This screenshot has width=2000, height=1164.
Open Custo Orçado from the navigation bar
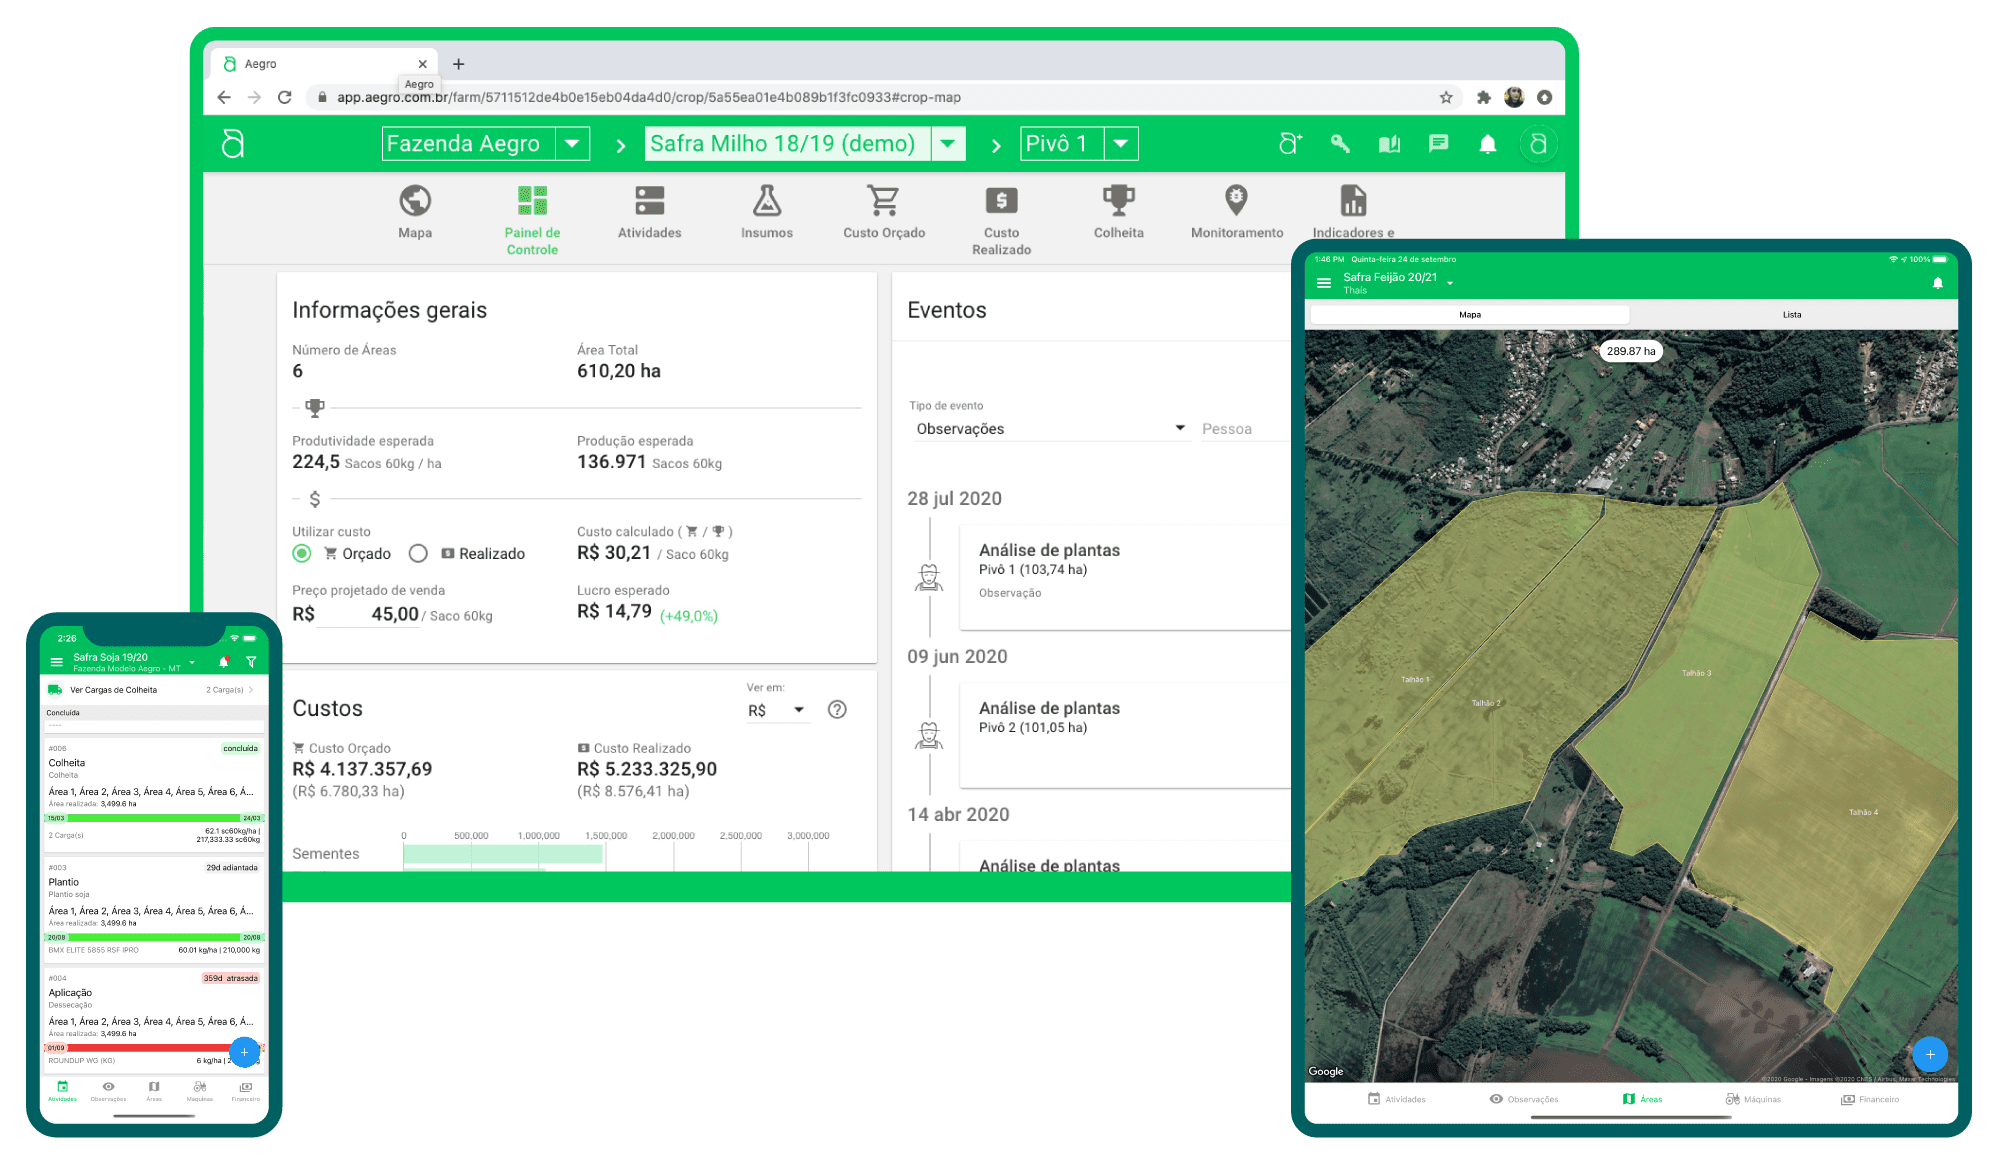pyautogui.click(x=883, y=213)
